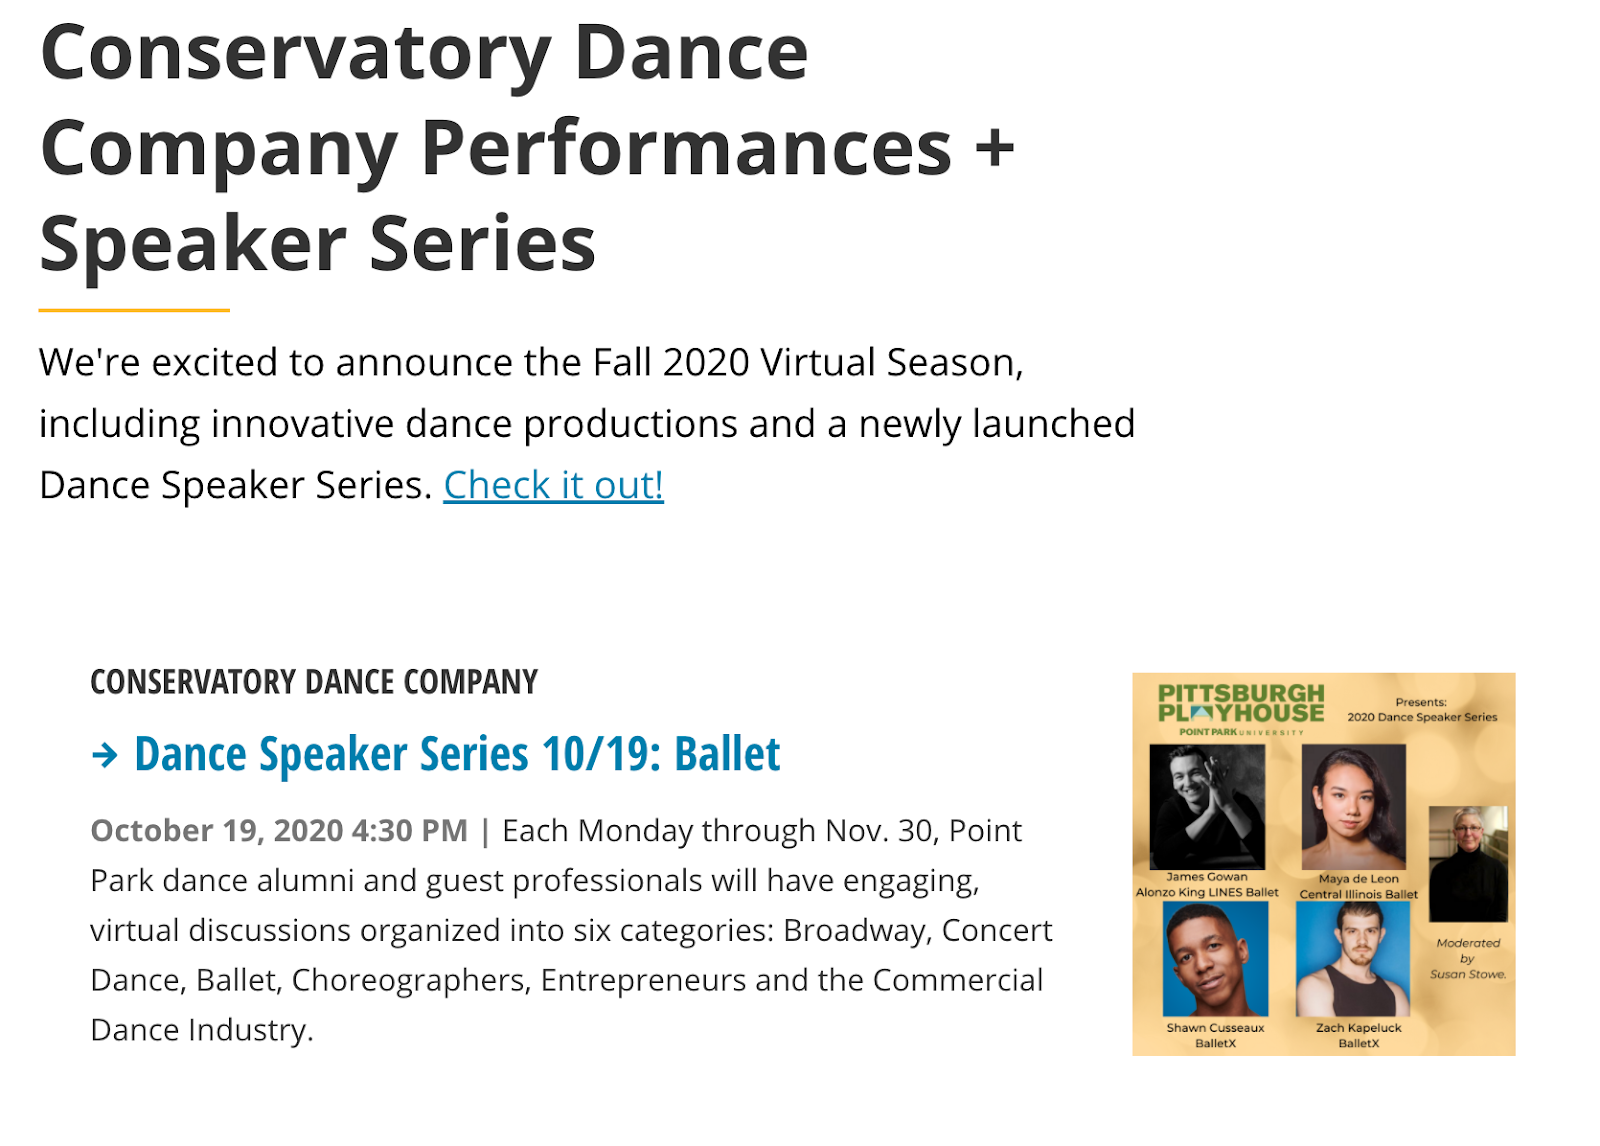The height and width of the screenshot is (1146, 1600).
Task: Click the main page heading about Performances
Action: pos(527,148)
